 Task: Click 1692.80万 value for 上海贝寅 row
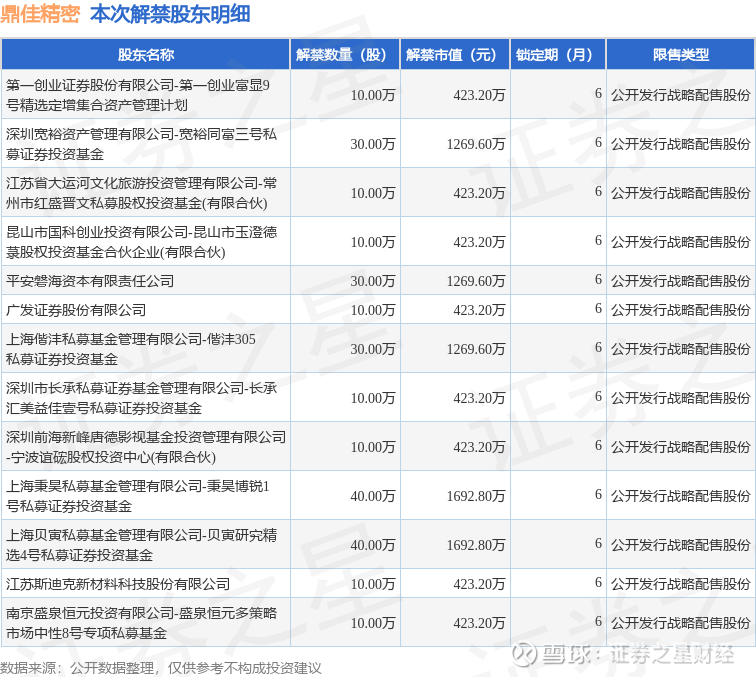476,545
